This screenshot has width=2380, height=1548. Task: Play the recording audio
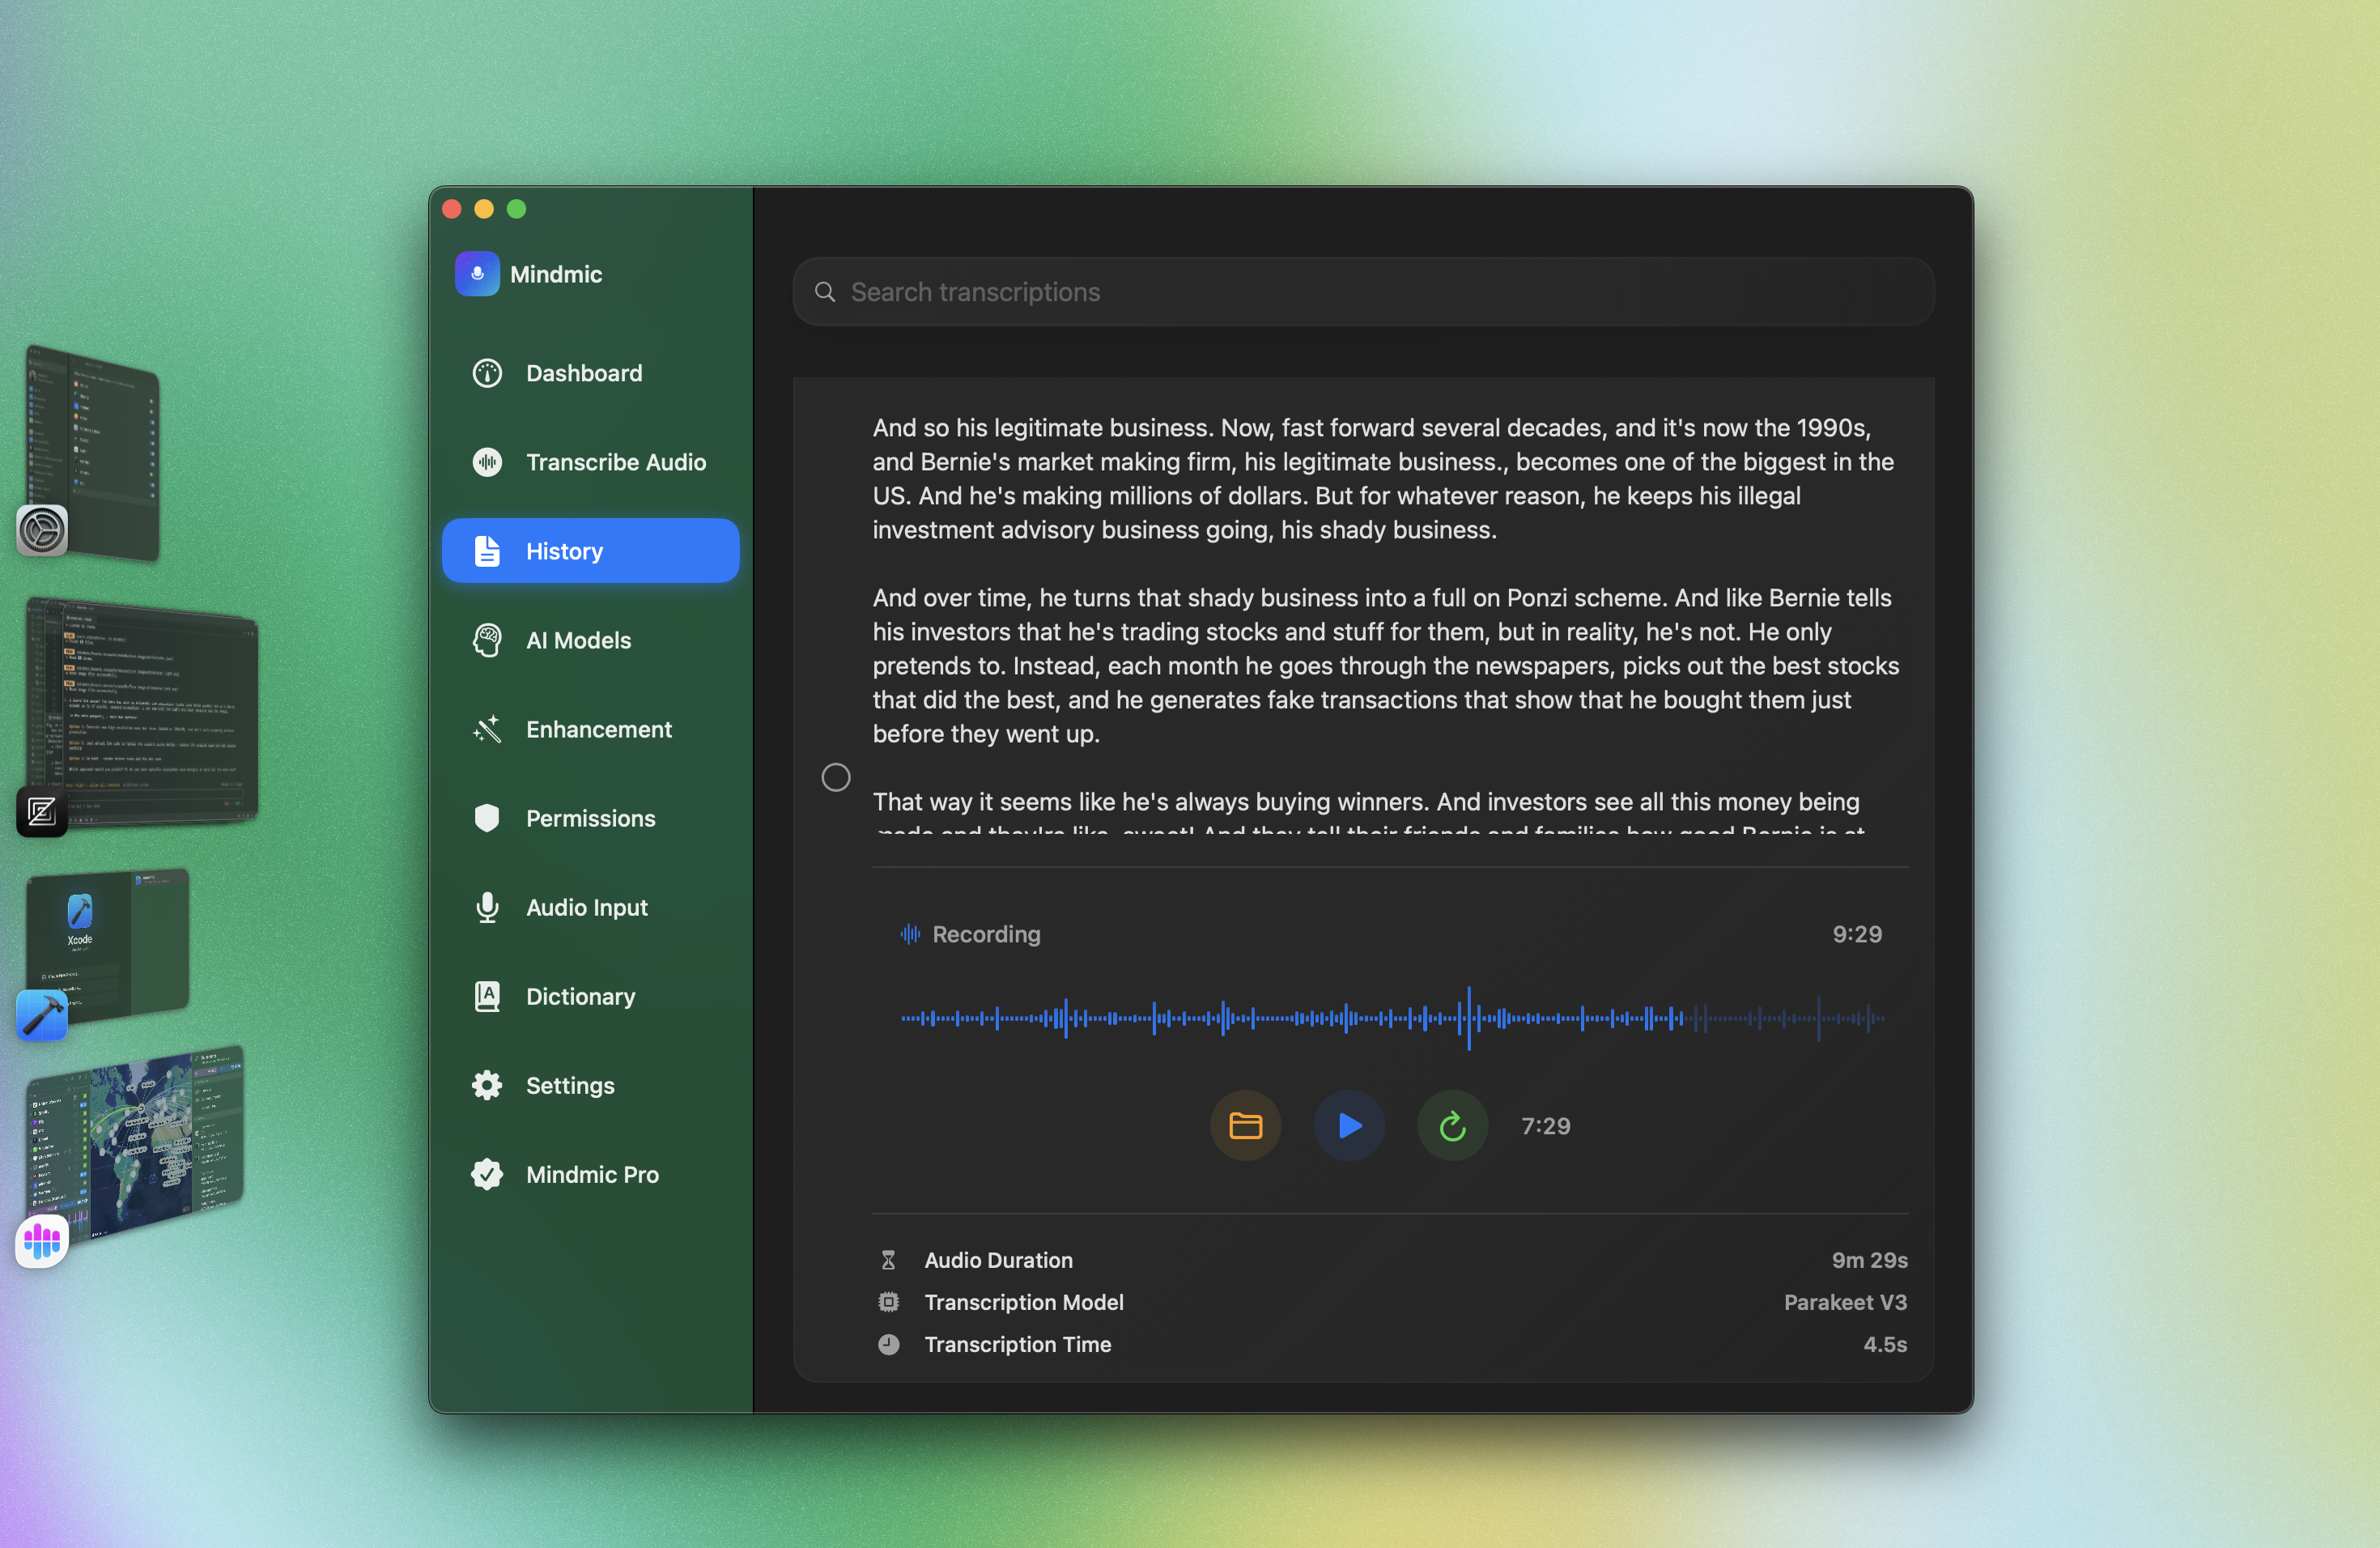(x=1349, y=1126)
